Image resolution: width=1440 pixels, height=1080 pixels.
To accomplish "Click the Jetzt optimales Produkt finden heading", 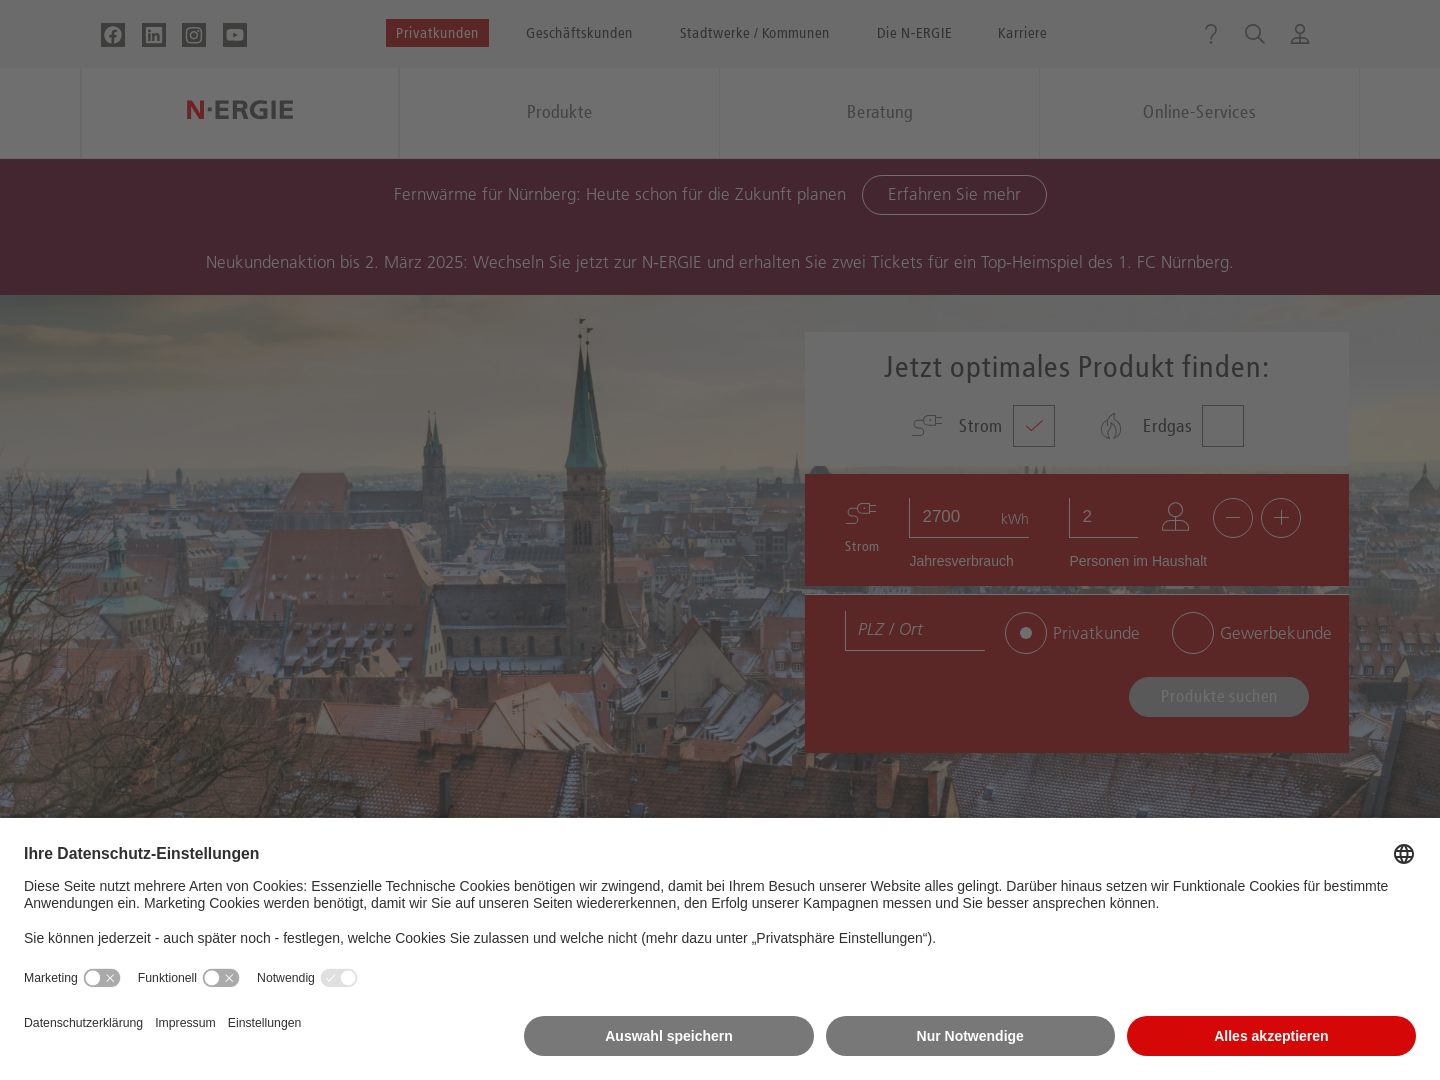I will click(x=1077, y=367).
